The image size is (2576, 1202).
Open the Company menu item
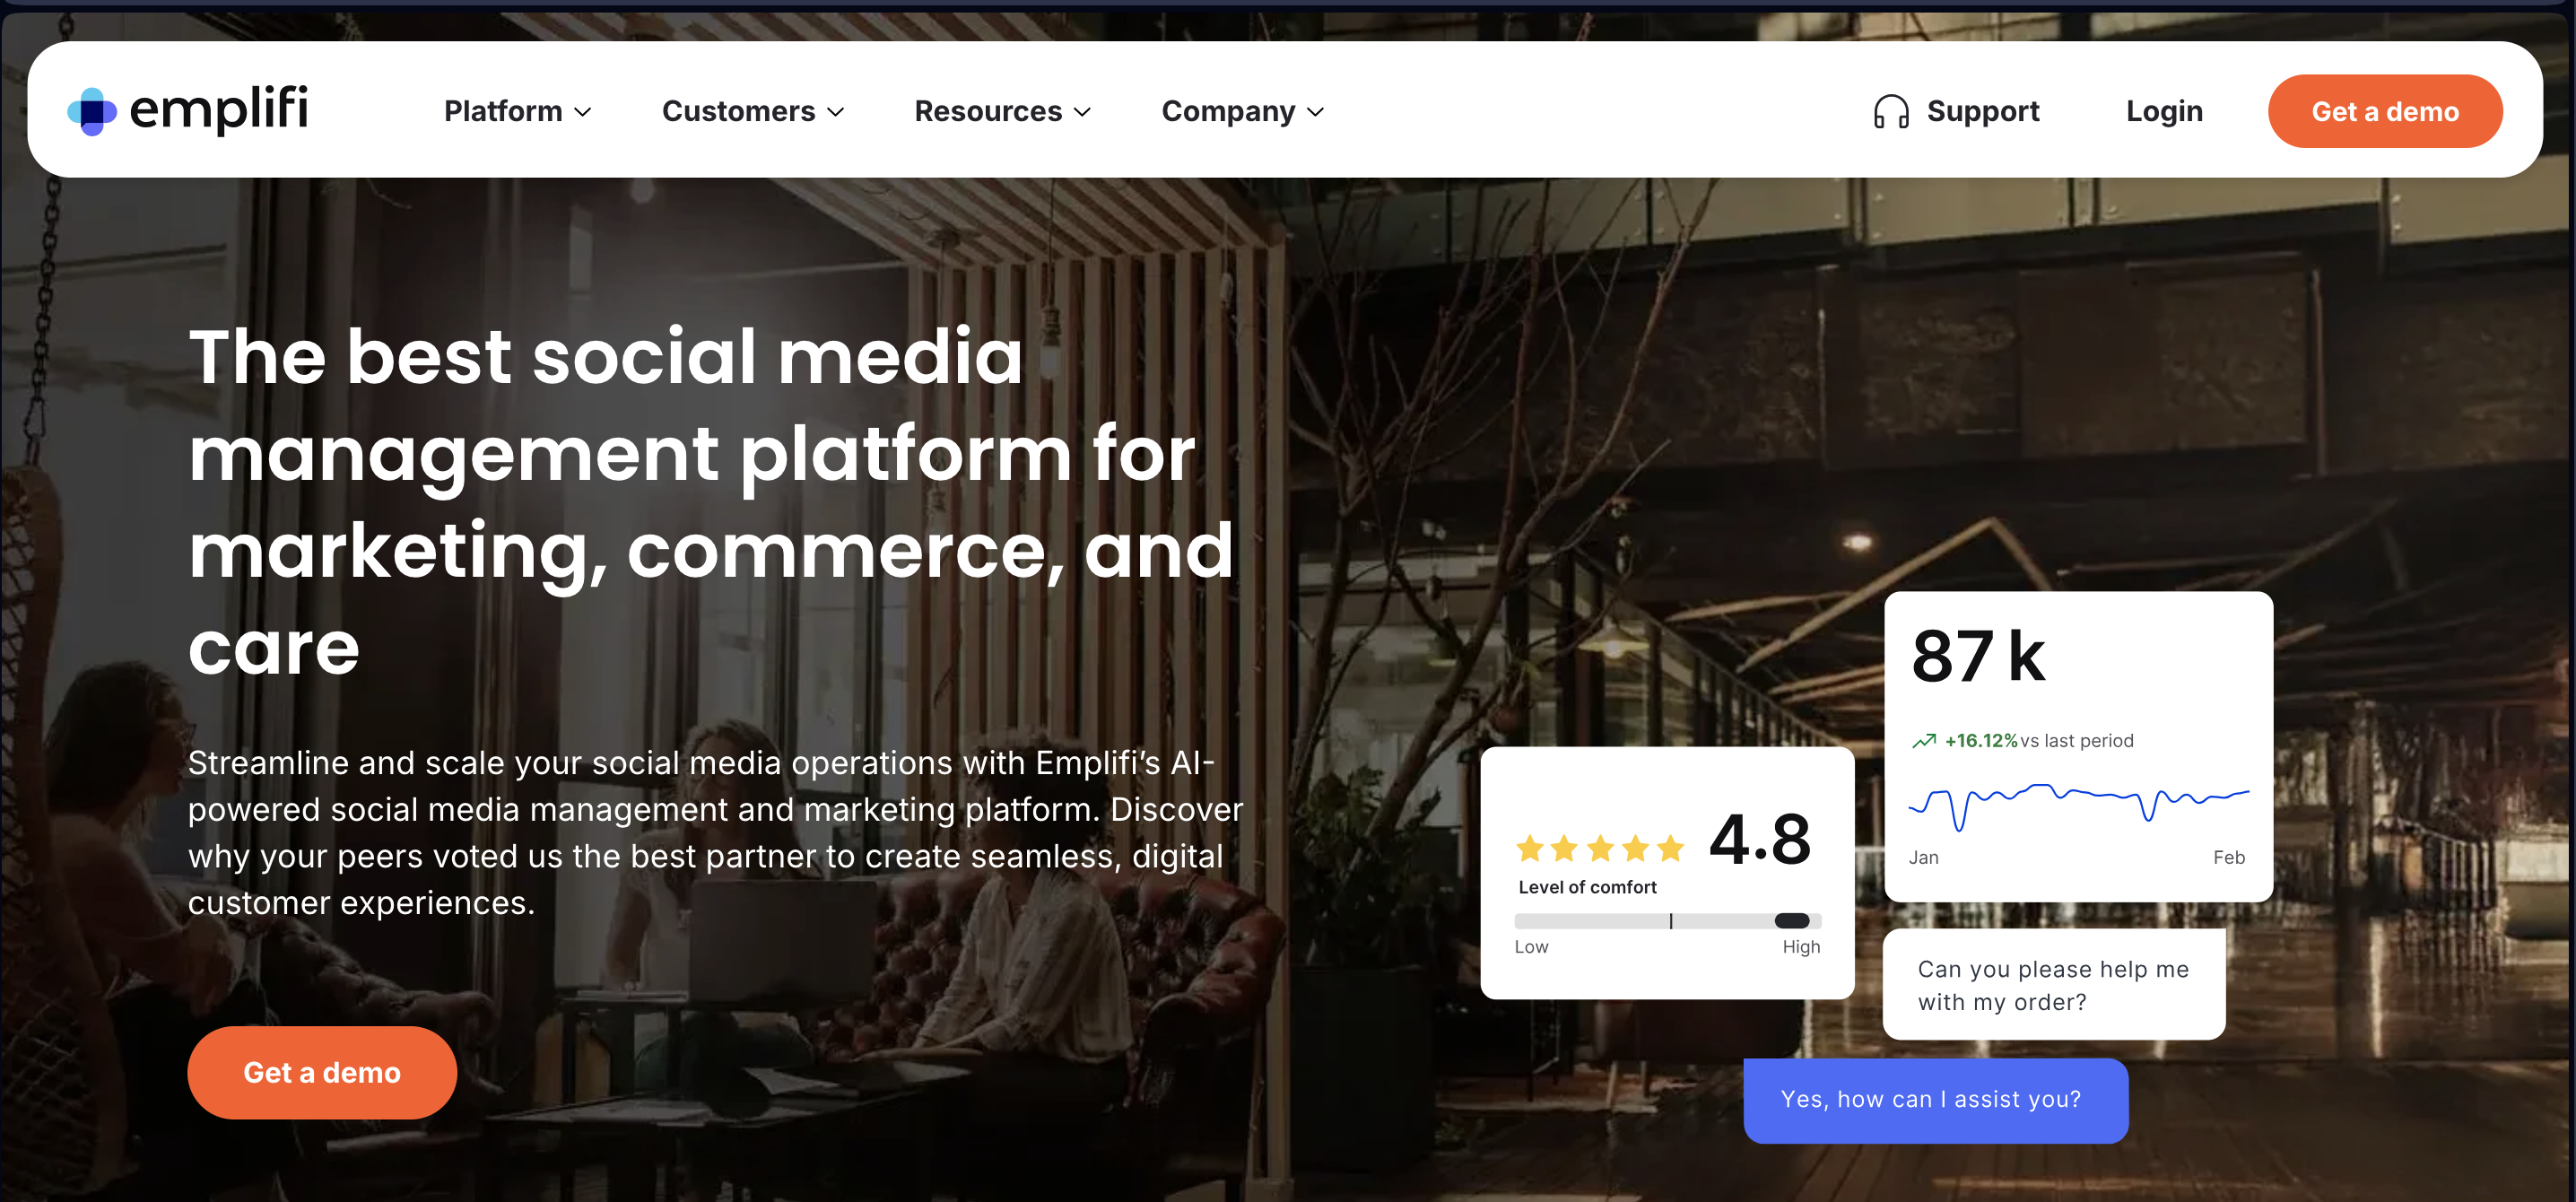pyautogui.click(x=1243, y=111)
